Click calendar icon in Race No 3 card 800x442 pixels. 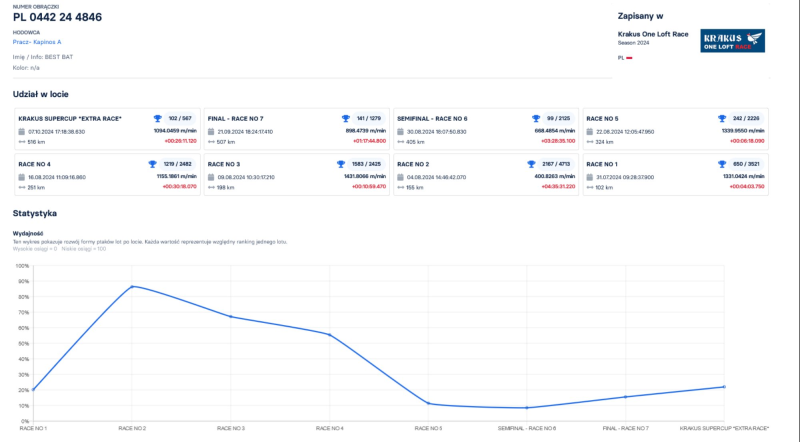point(211,177)
